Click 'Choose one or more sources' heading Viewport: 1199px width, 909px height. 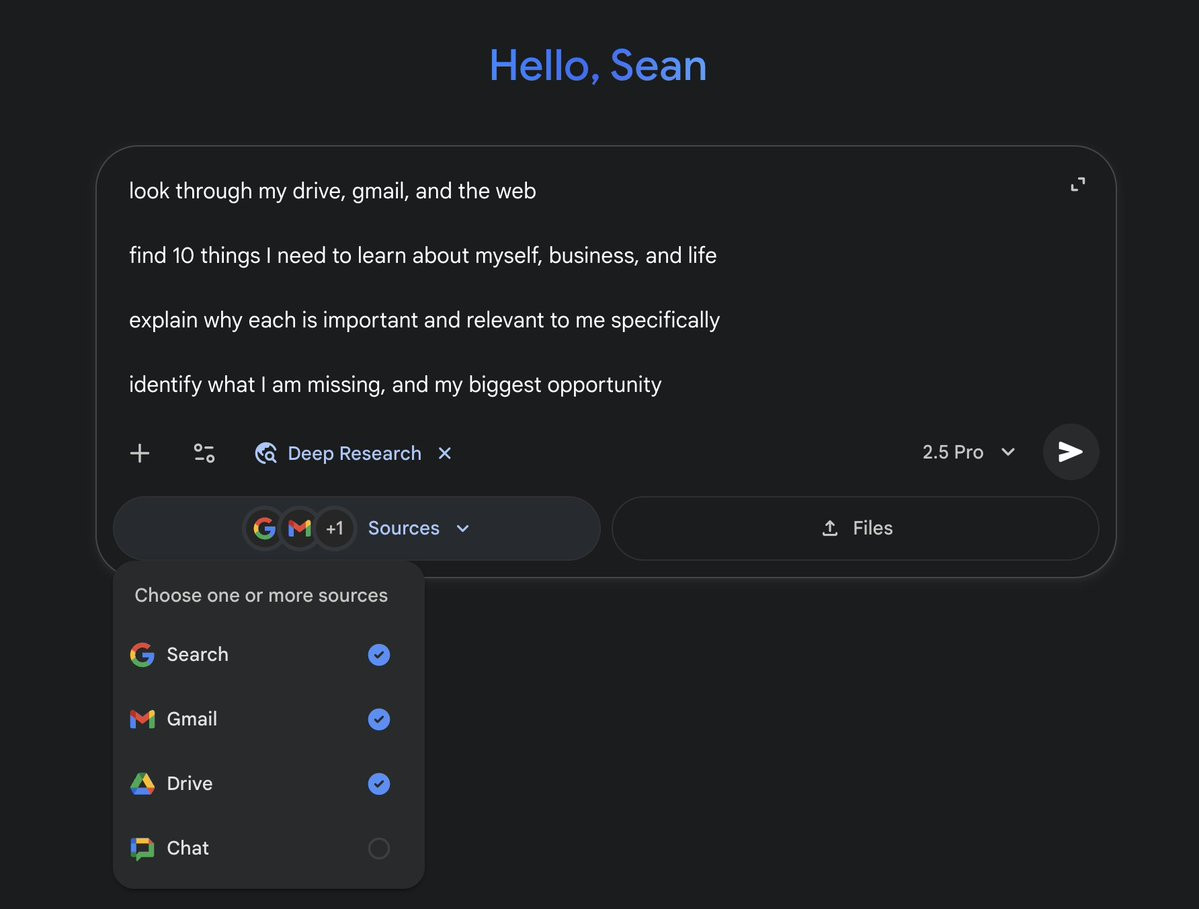click(261, 596)
